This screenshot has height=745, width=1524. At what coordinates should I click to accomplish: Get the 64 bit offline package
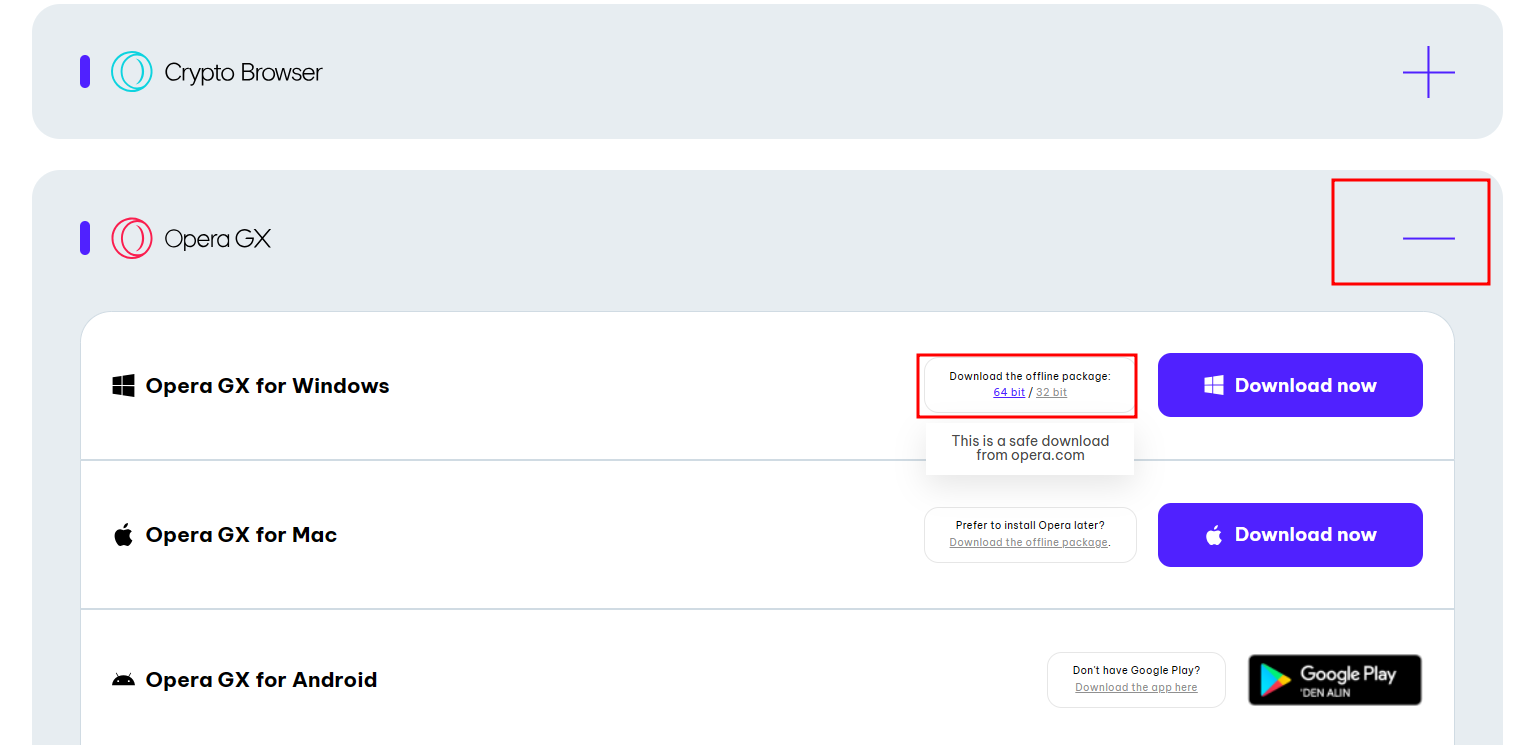click(1009, 393)
